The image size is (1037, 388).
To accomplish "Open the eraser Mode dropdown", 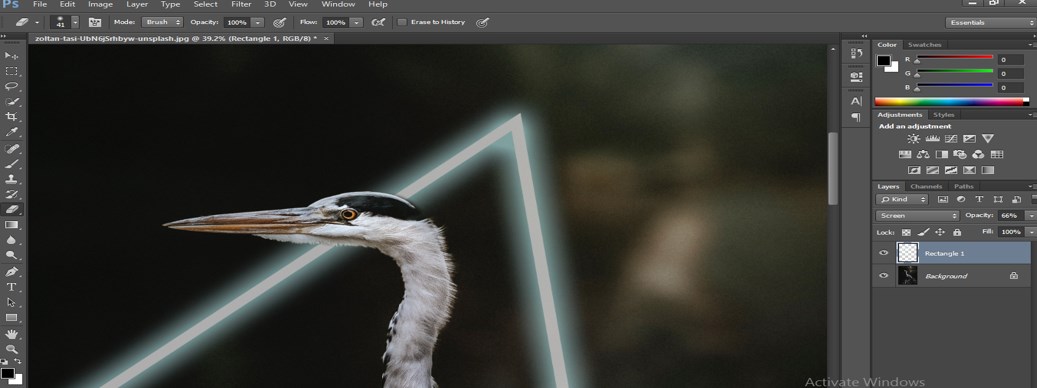I will [162, 22].
